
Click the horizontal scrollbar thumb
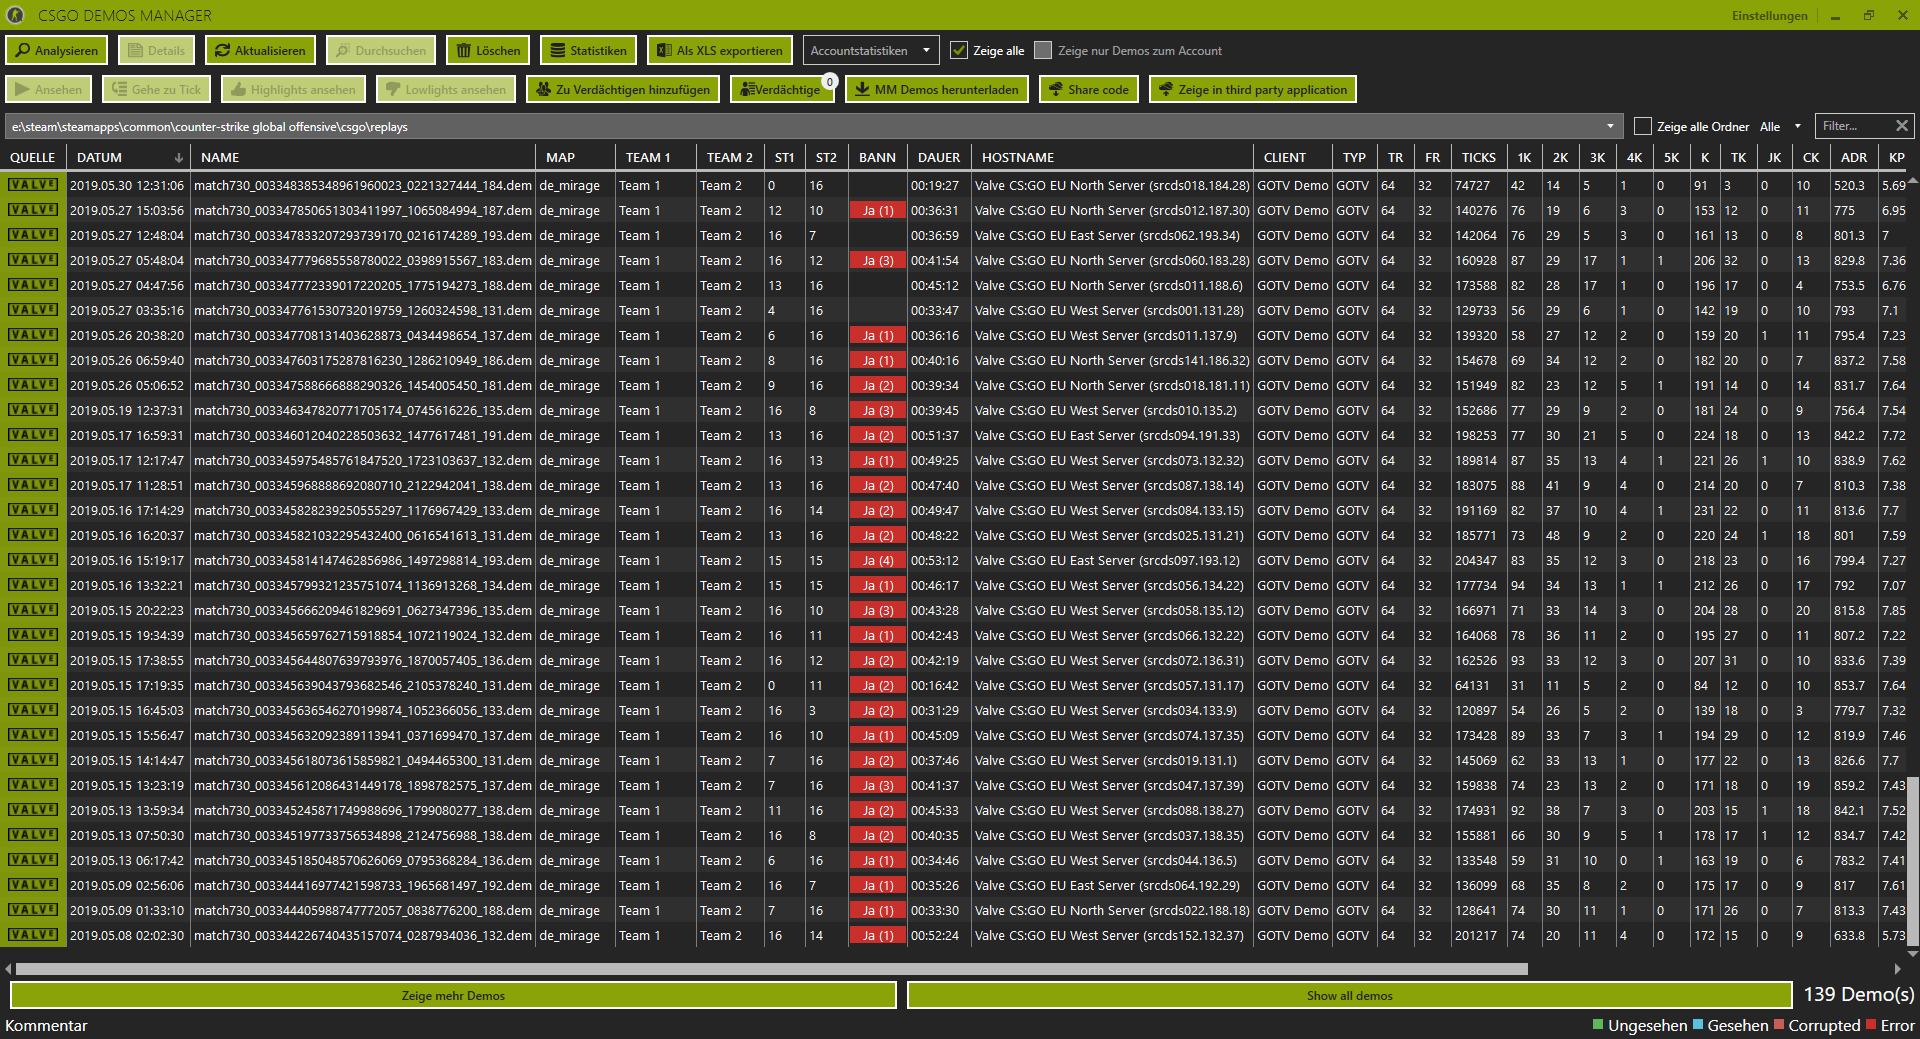point(771,969)
